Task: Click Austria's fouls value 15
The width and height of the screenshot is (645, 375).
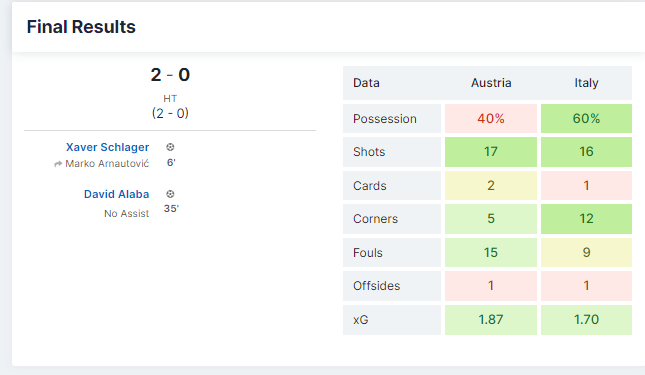Action: [491, 252]
